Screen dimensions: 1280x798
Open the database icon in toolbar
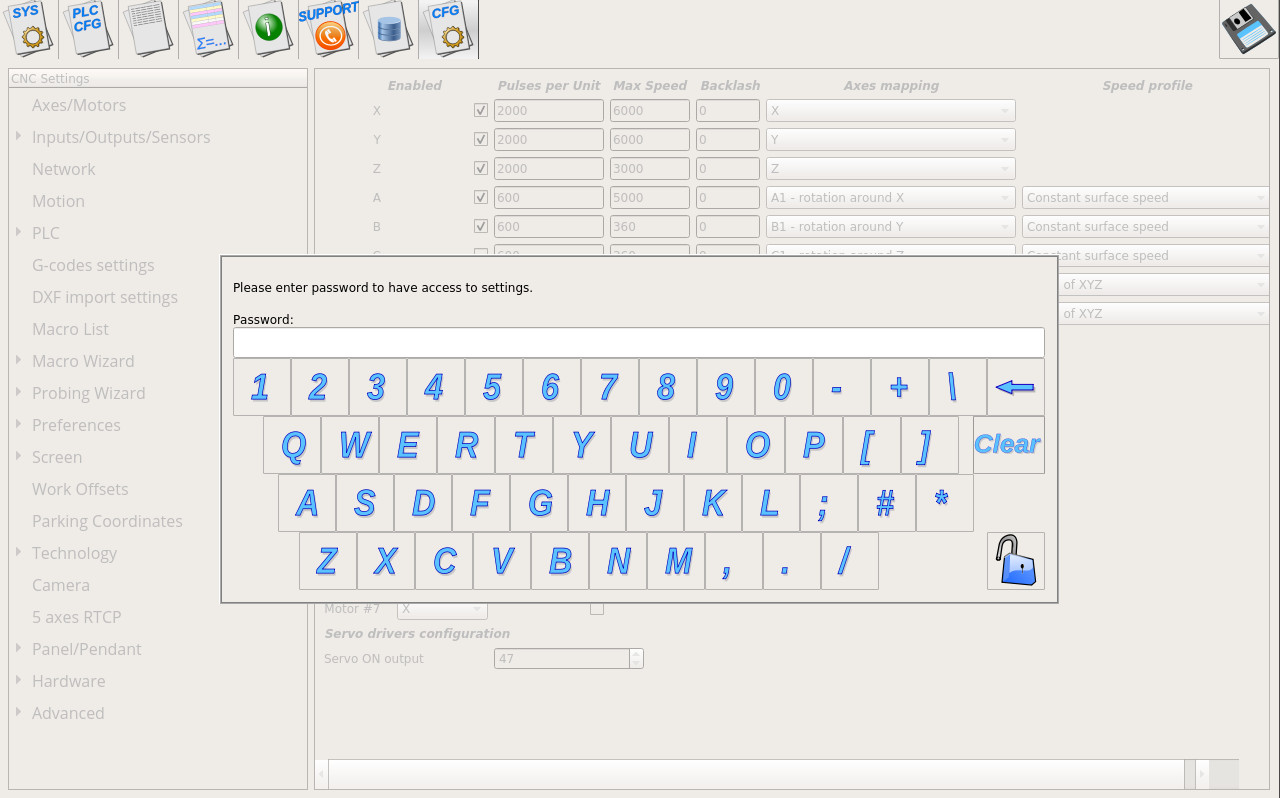point(388,28)
